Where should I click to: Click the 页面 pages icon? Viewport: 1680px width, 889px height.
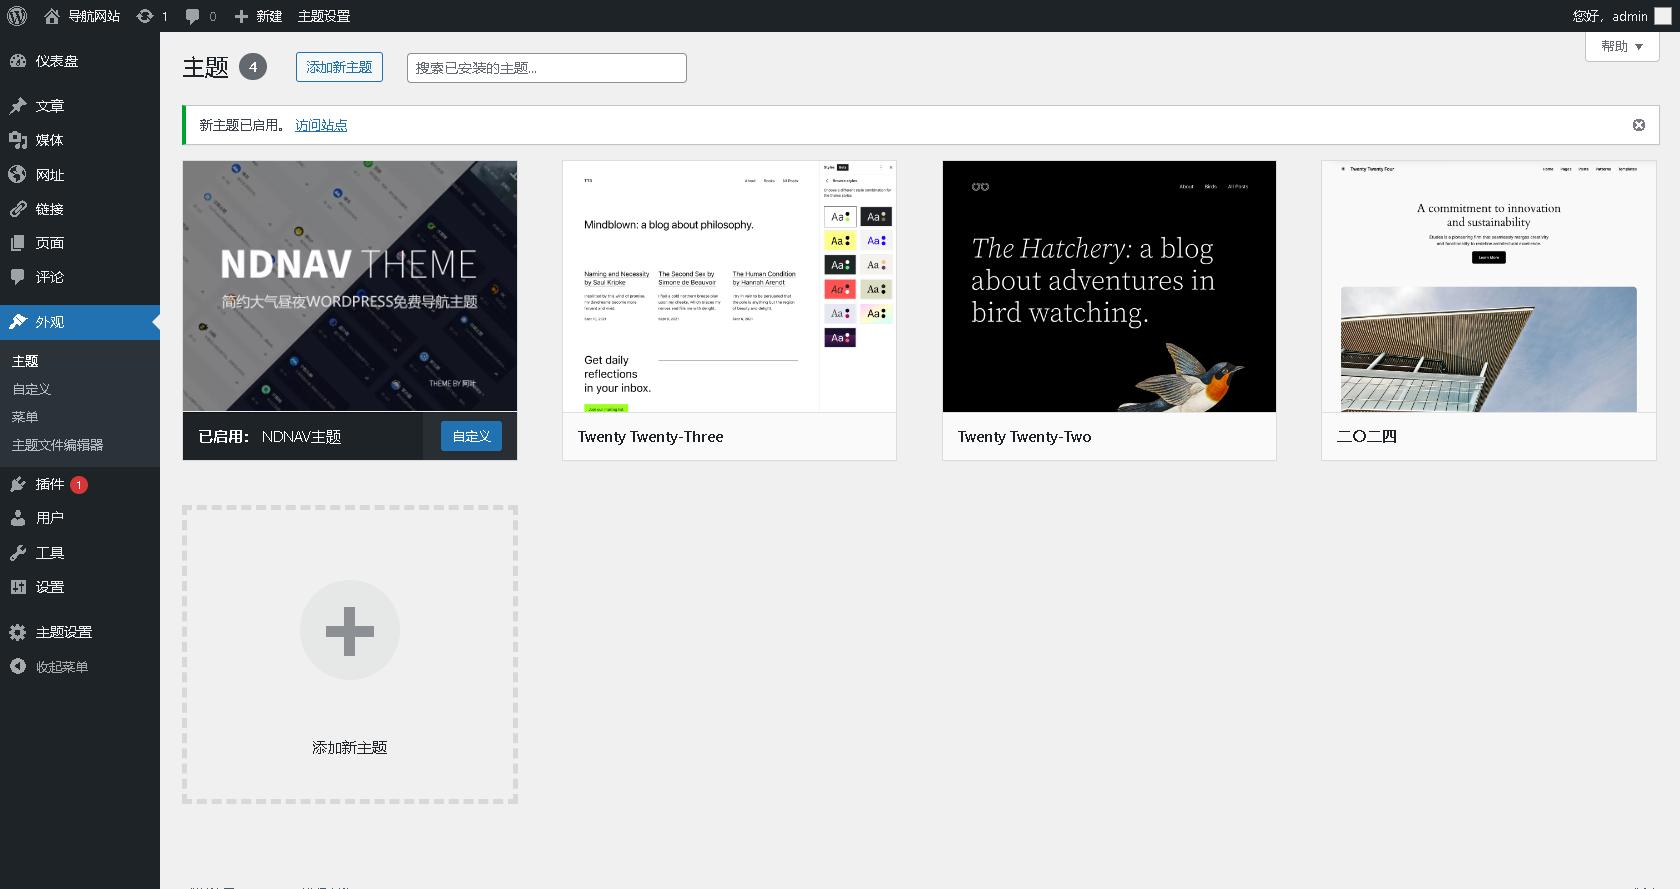(18, 243)
